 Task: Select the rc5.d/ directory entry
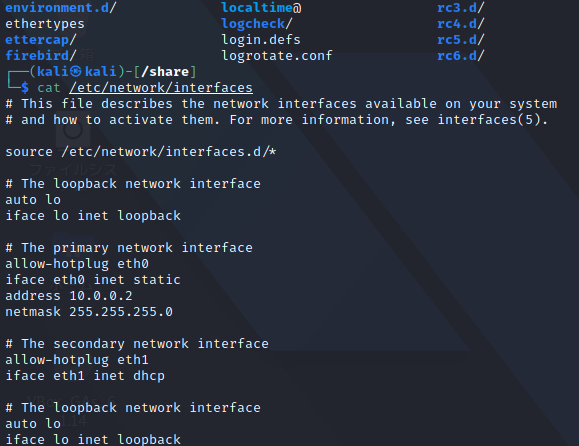[460, 40]
